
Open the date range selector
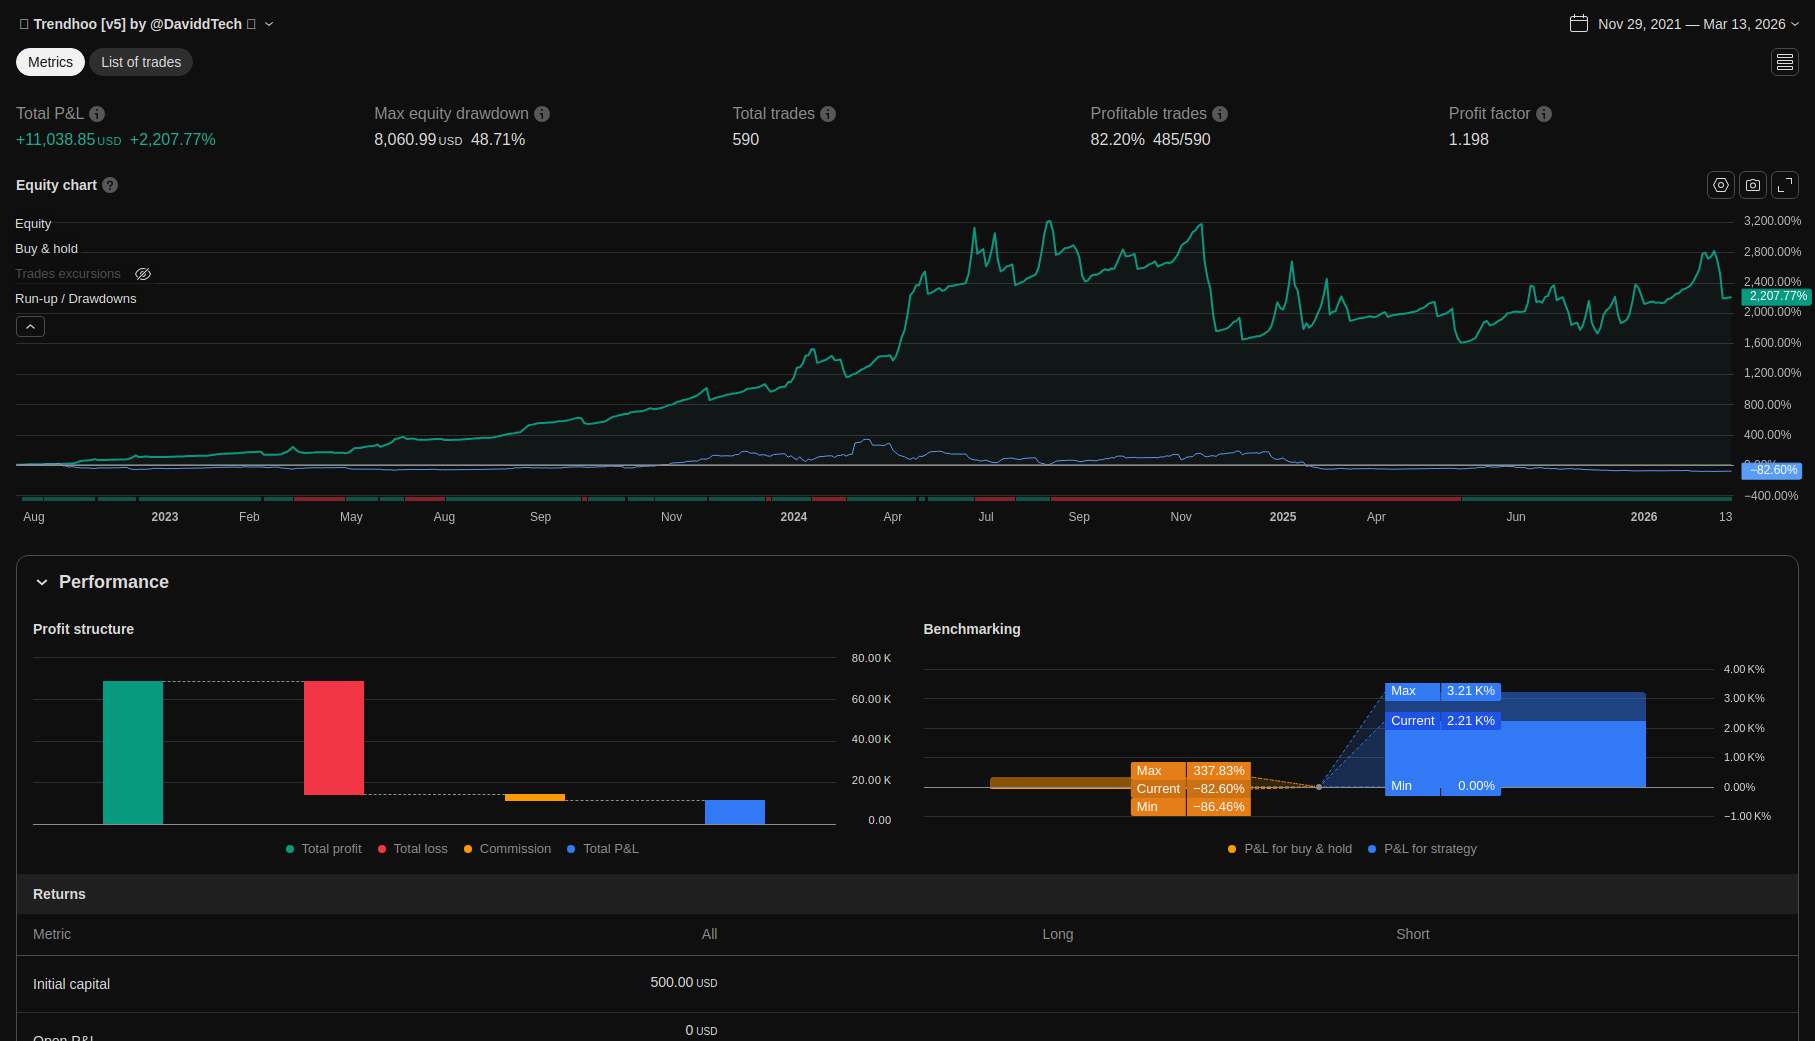1684,24
